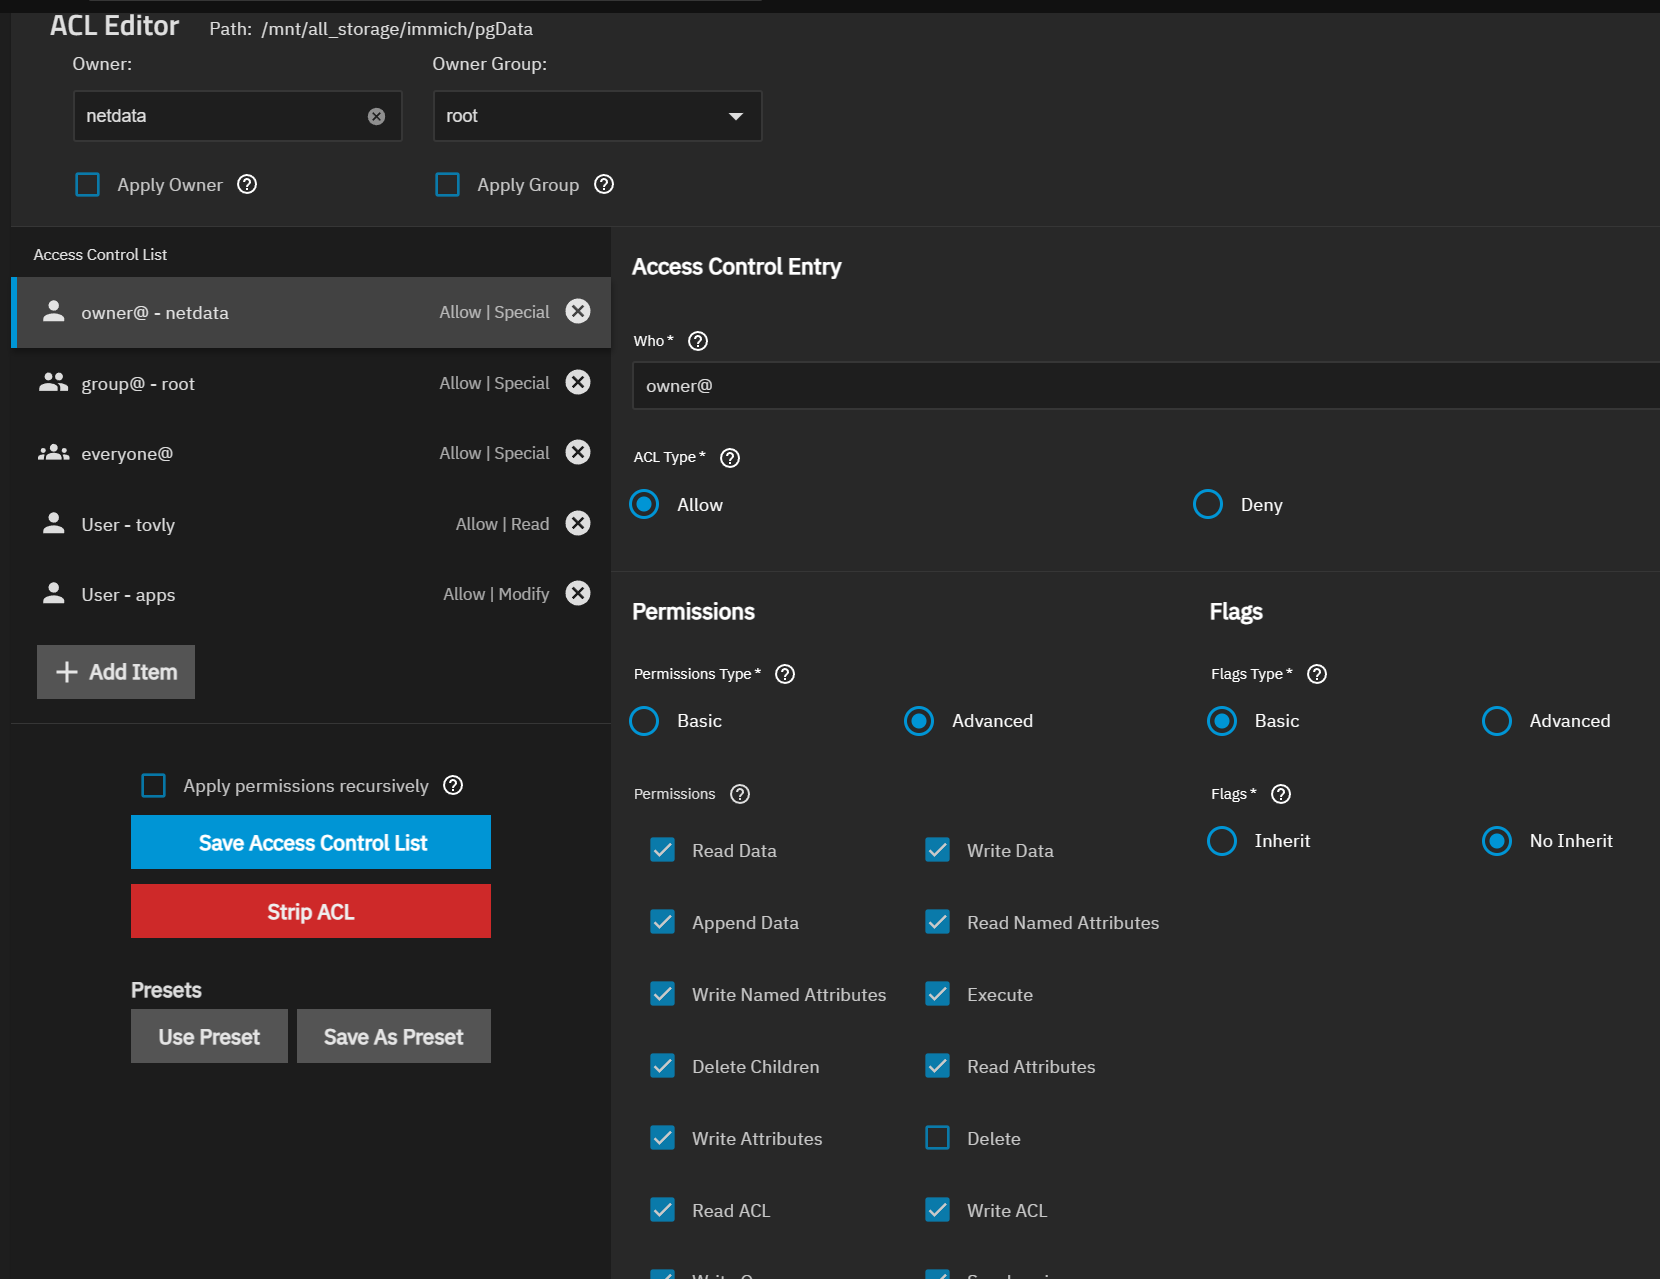Remove the User - tovly ACL entry
1660x1279 pixels.
578,523
